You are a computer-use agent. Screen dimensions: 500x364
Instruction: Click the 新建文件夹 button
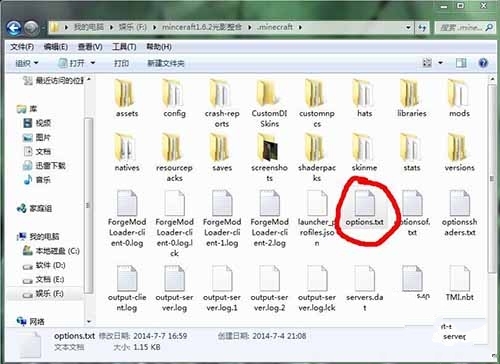[x=166, y=63]
